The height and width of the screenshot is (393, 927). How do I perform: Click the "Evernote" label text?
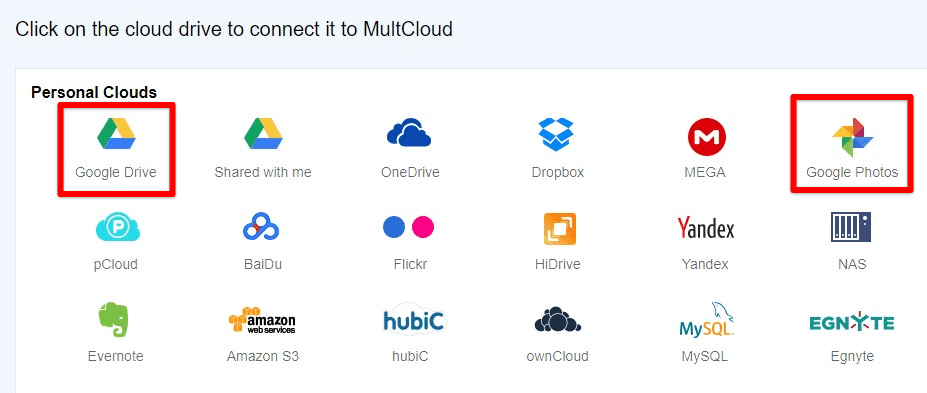click(115, 356)
